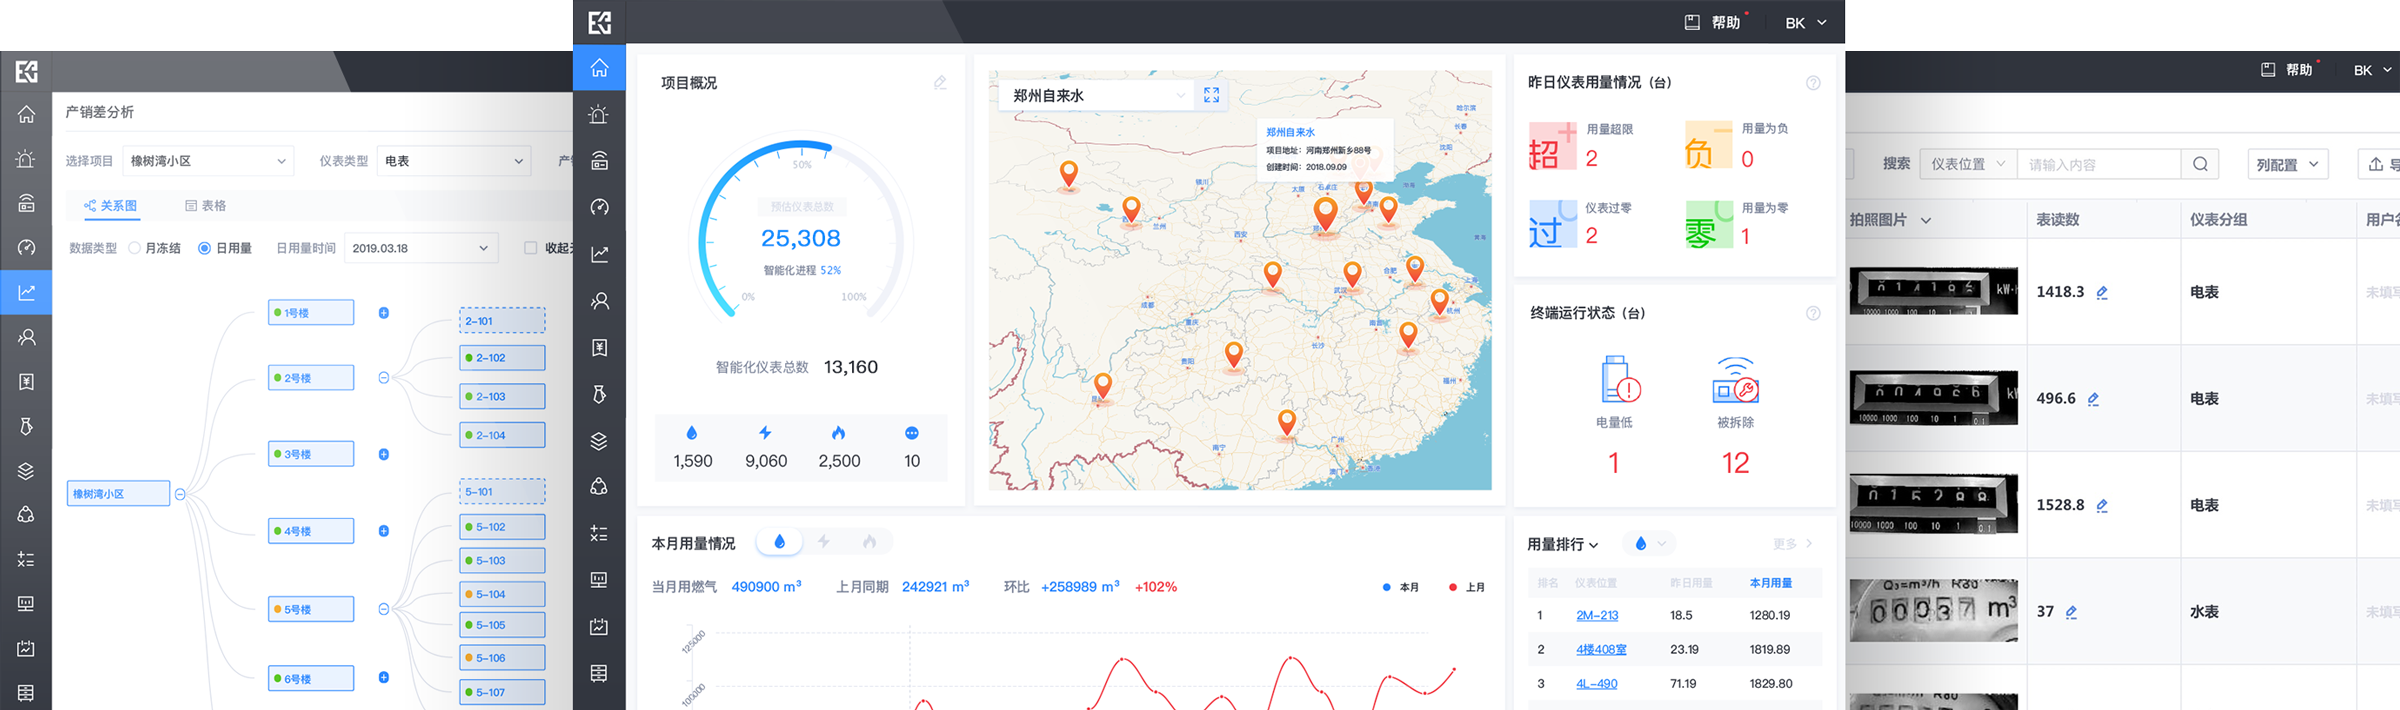Click the alarm siren icon in the 产销差分析 sidebar
This screenshot has width=2400, height=710.
[26, 159]
